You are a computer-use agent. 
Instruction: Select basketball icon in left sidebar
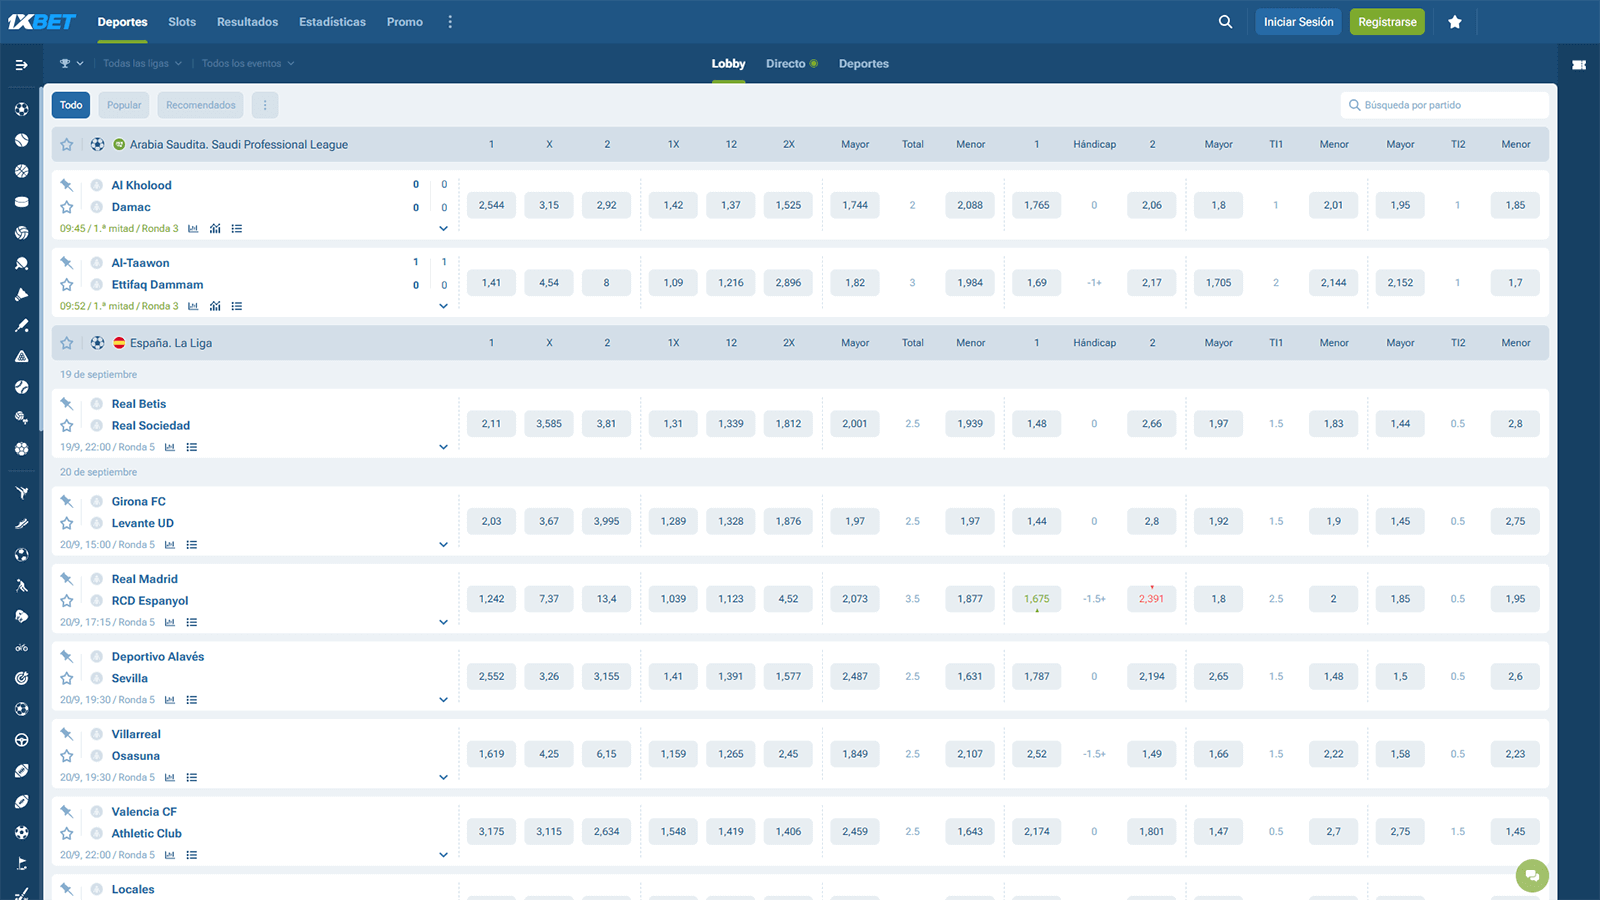pyautogui.click(x=21, y=171)
